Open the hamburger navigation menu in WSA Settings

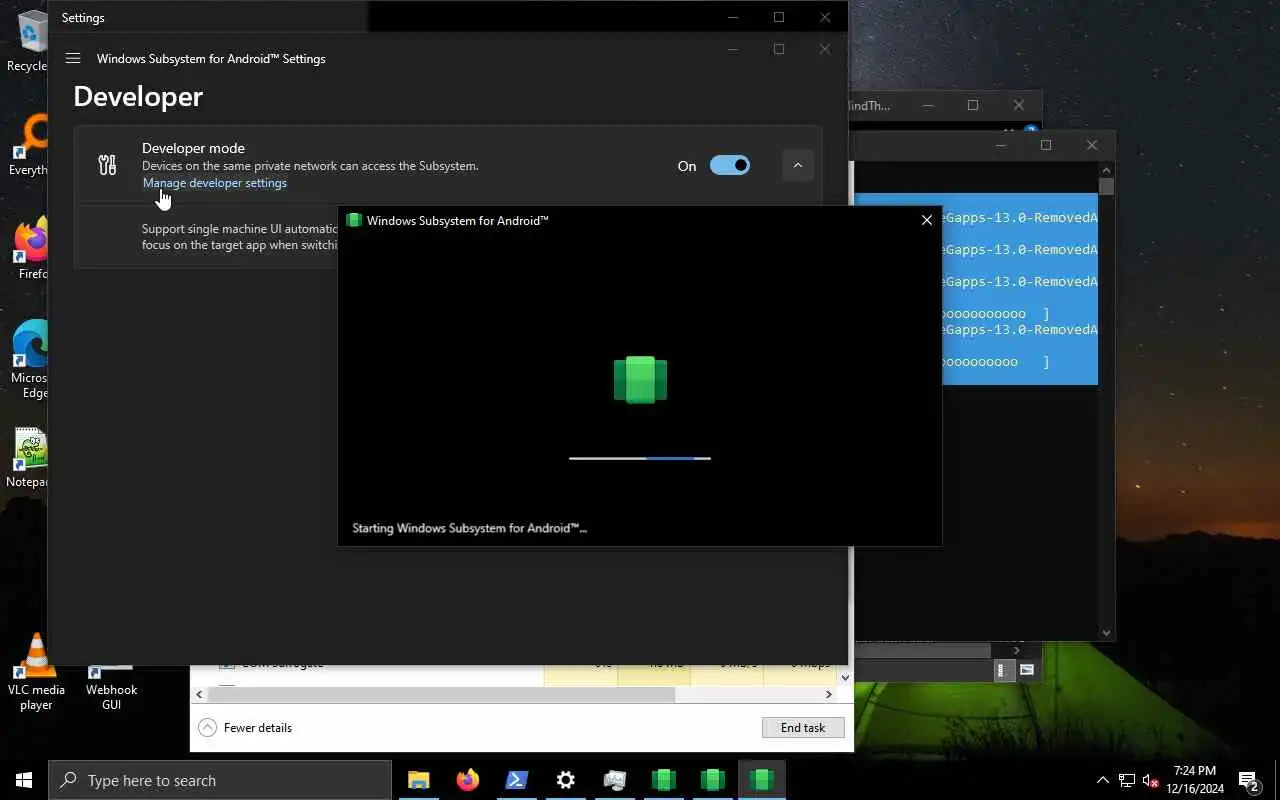click(73, 58)
